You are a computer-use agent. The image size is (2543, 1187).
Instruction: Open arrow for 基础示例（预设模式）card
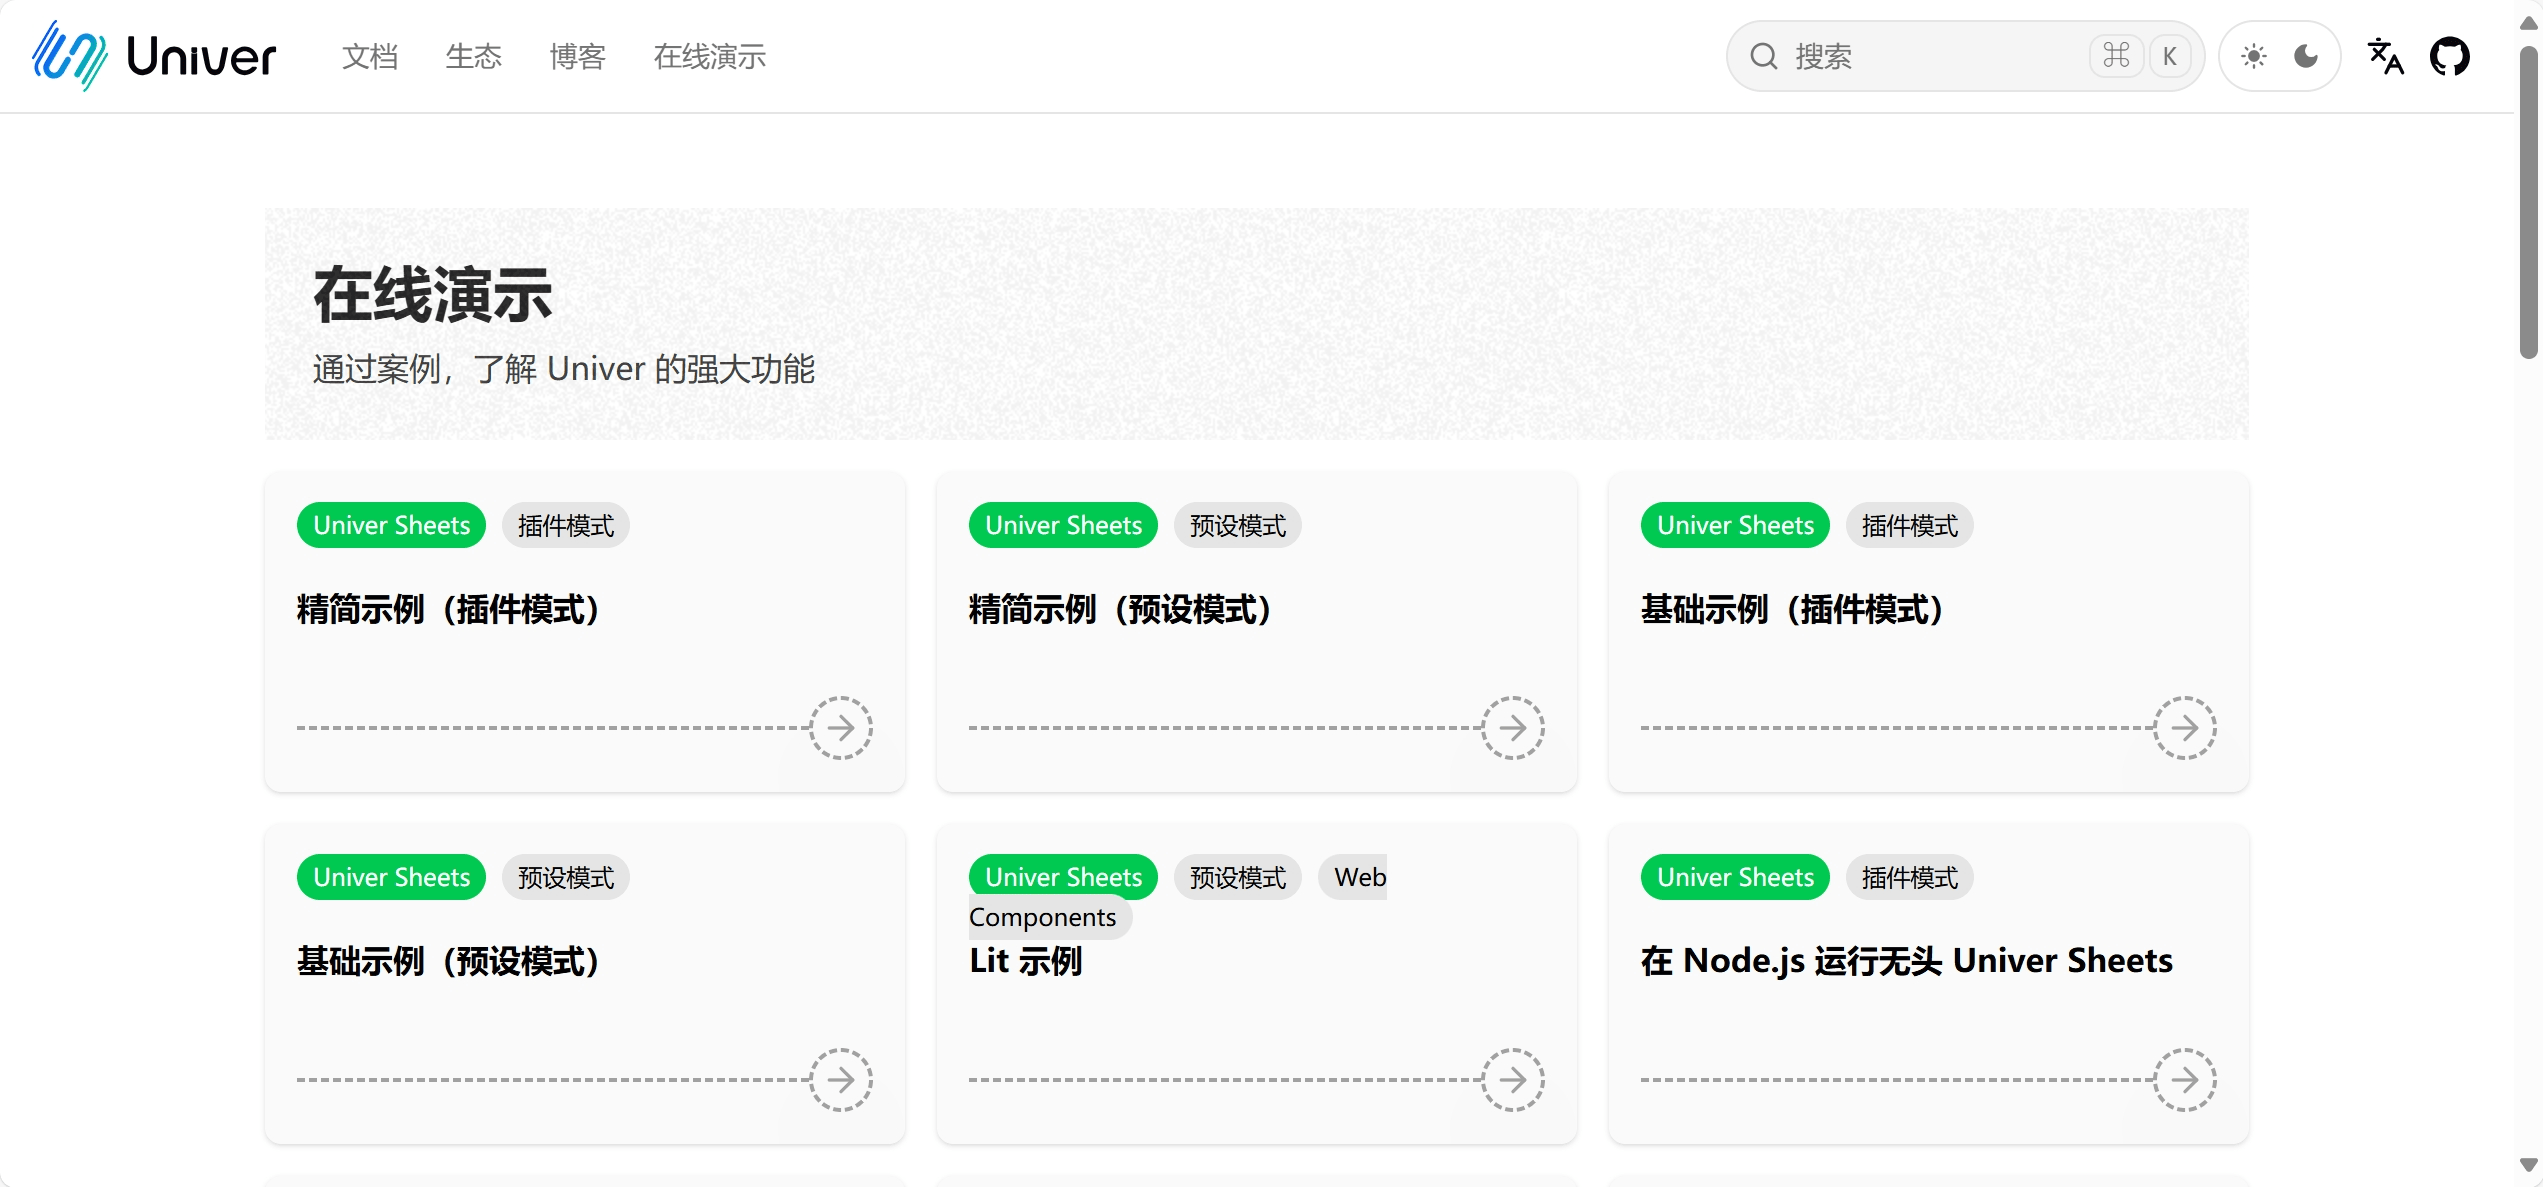coord(841,1080)
